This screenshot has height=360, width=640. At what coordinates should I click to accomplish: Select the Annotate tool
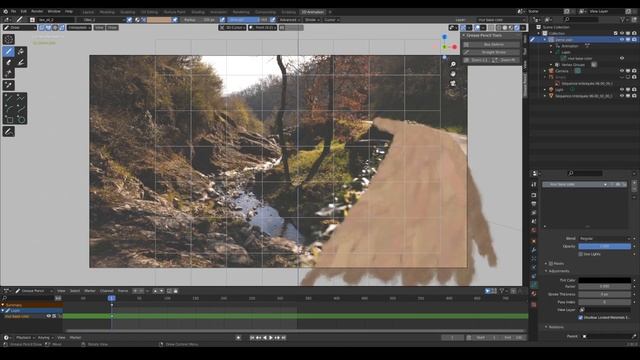click(9, 131)
